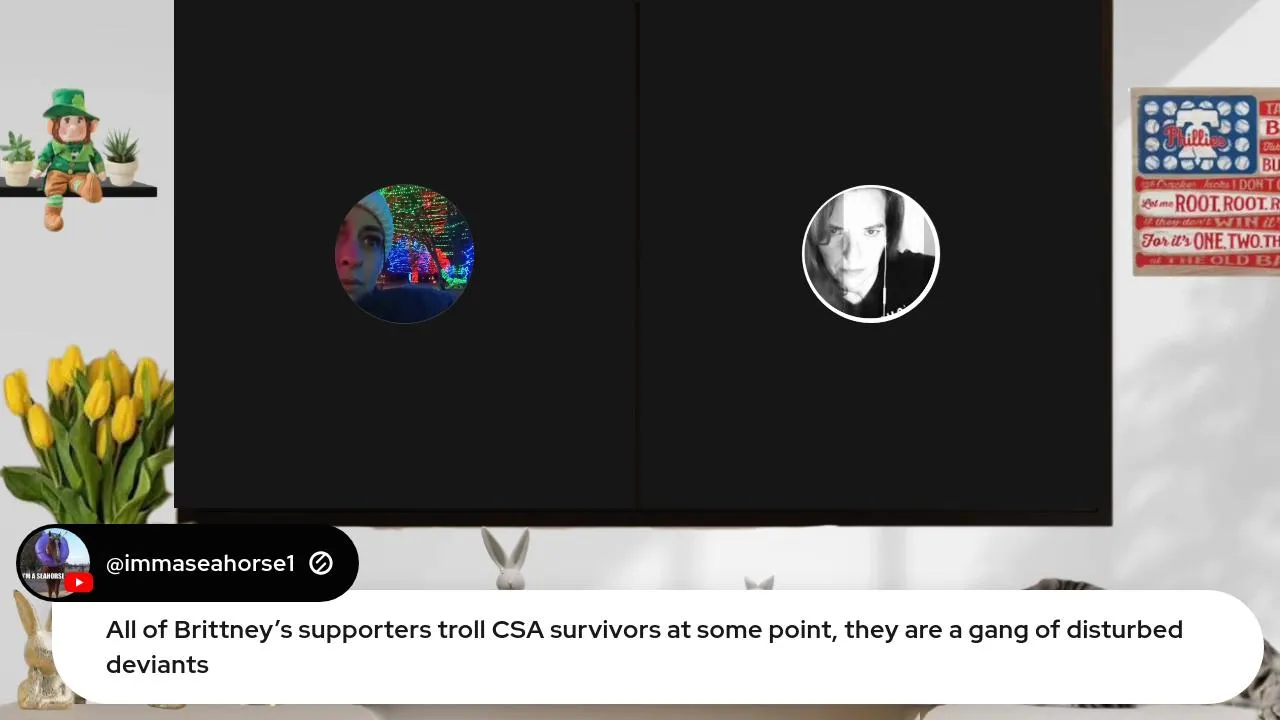Click the empty area of right video panel
Image resolution: width=1280 pixels, height=720 pixels.
point(872,420)
